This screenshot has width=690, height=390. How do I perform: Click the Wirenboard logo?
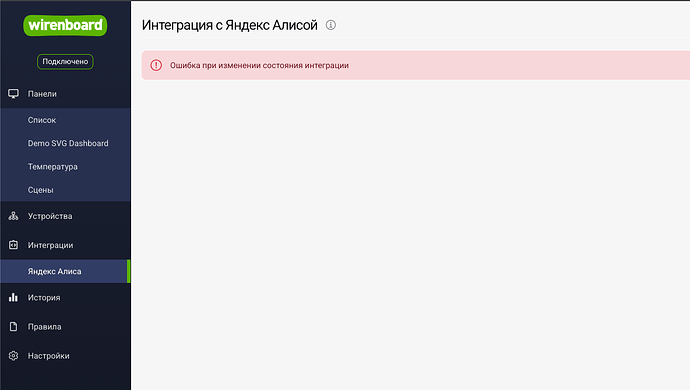click(x=65, y=26)
